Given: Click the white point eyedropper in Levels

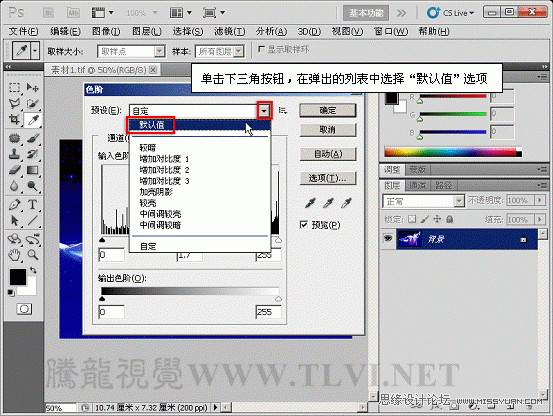Looking at the screenshot, I should (346, 203).
